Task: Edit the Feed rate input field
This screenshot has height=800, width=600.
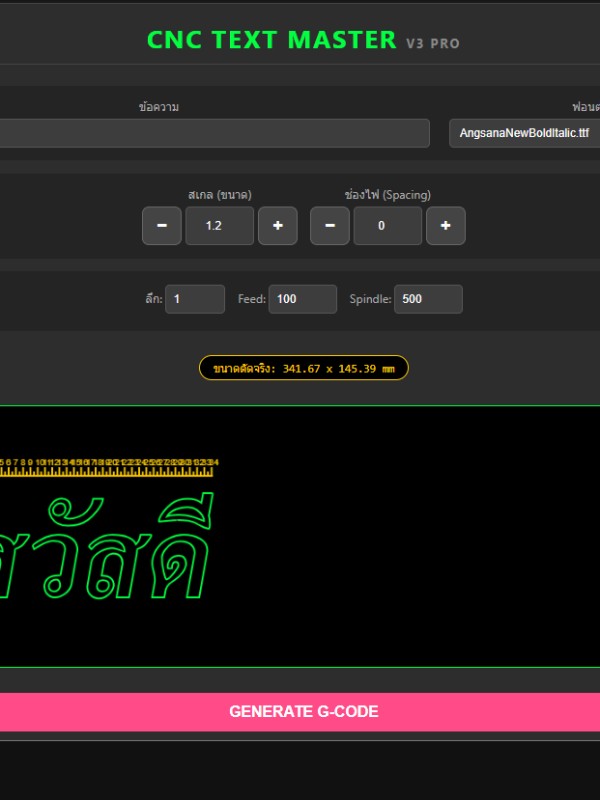Action: [302, 299]
